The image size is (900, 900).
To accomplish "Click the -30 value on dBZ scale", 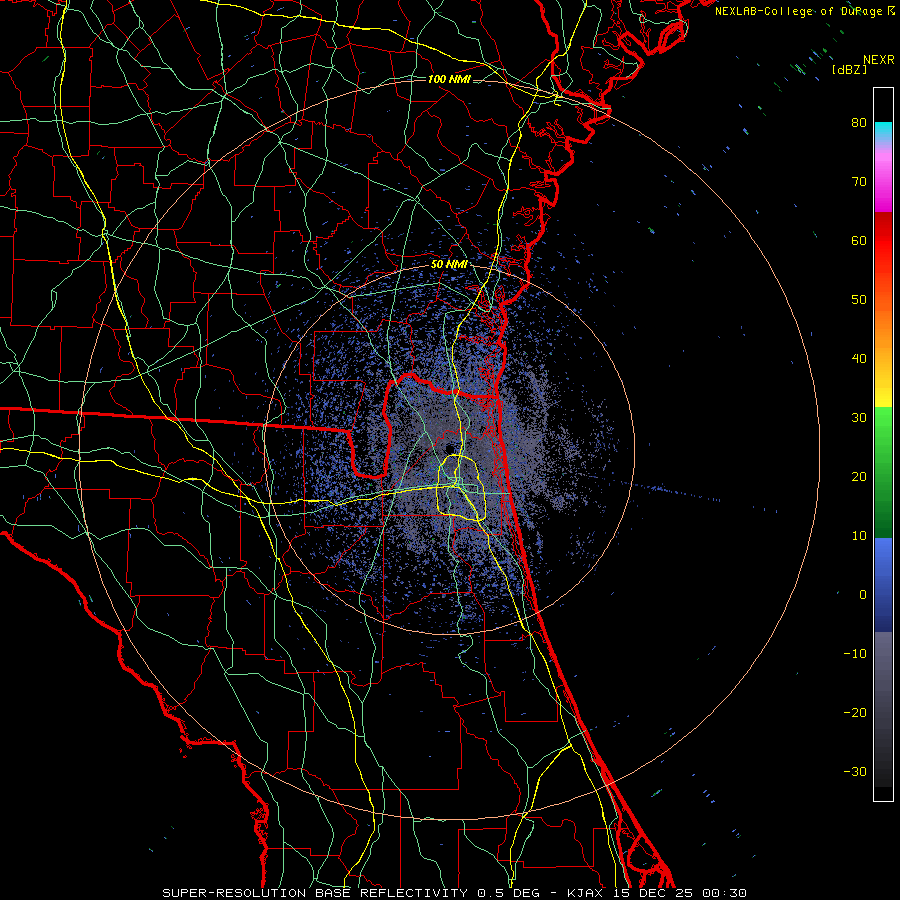I will [855, 771].
